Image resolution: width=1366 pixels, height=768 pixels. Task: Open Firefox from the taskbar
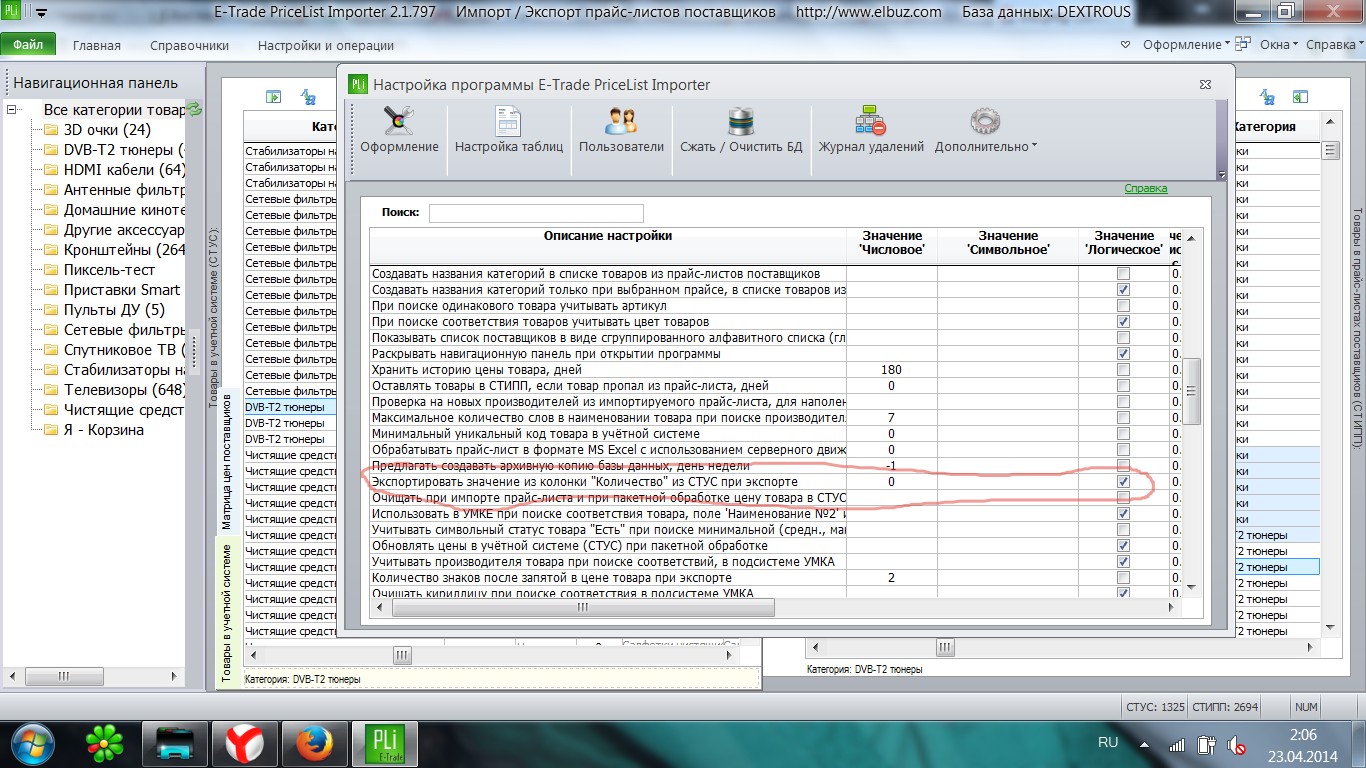[x=313, y=744]
